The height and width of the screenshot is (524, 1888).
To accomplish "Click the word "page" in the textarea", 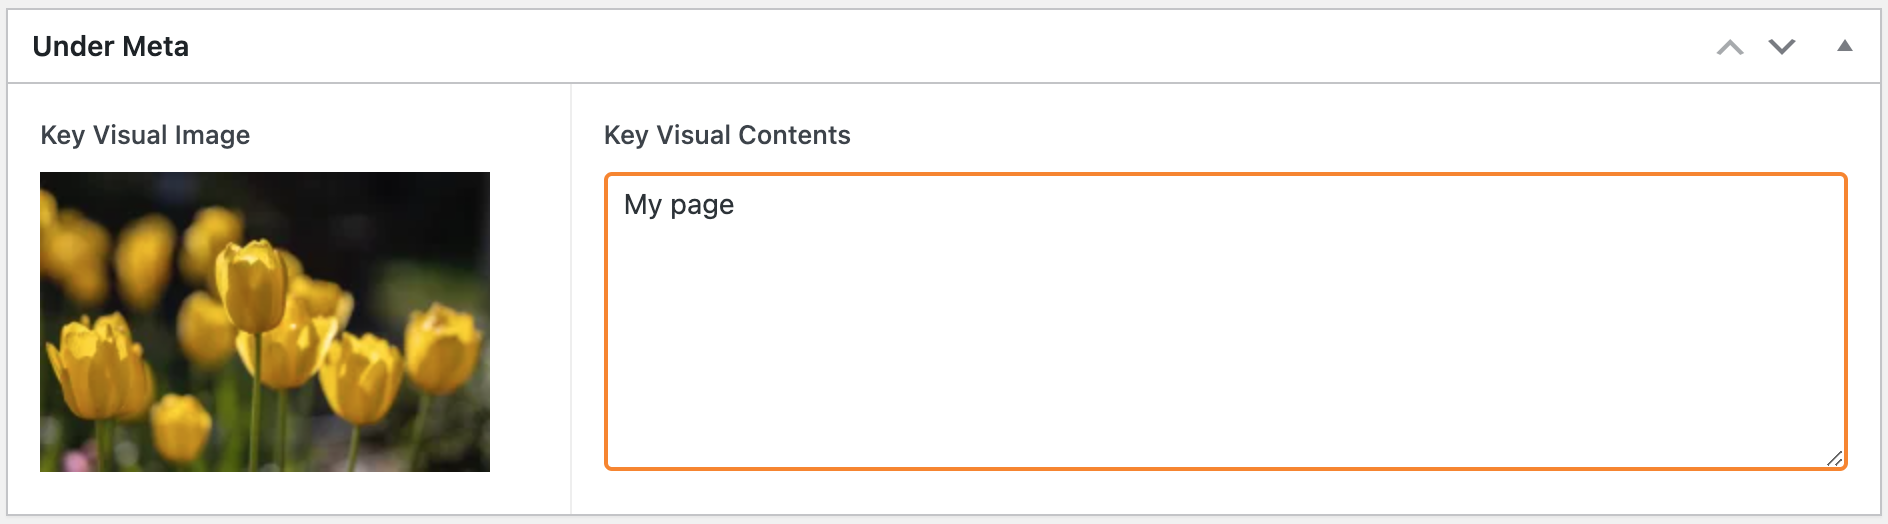I will point(702,206).
